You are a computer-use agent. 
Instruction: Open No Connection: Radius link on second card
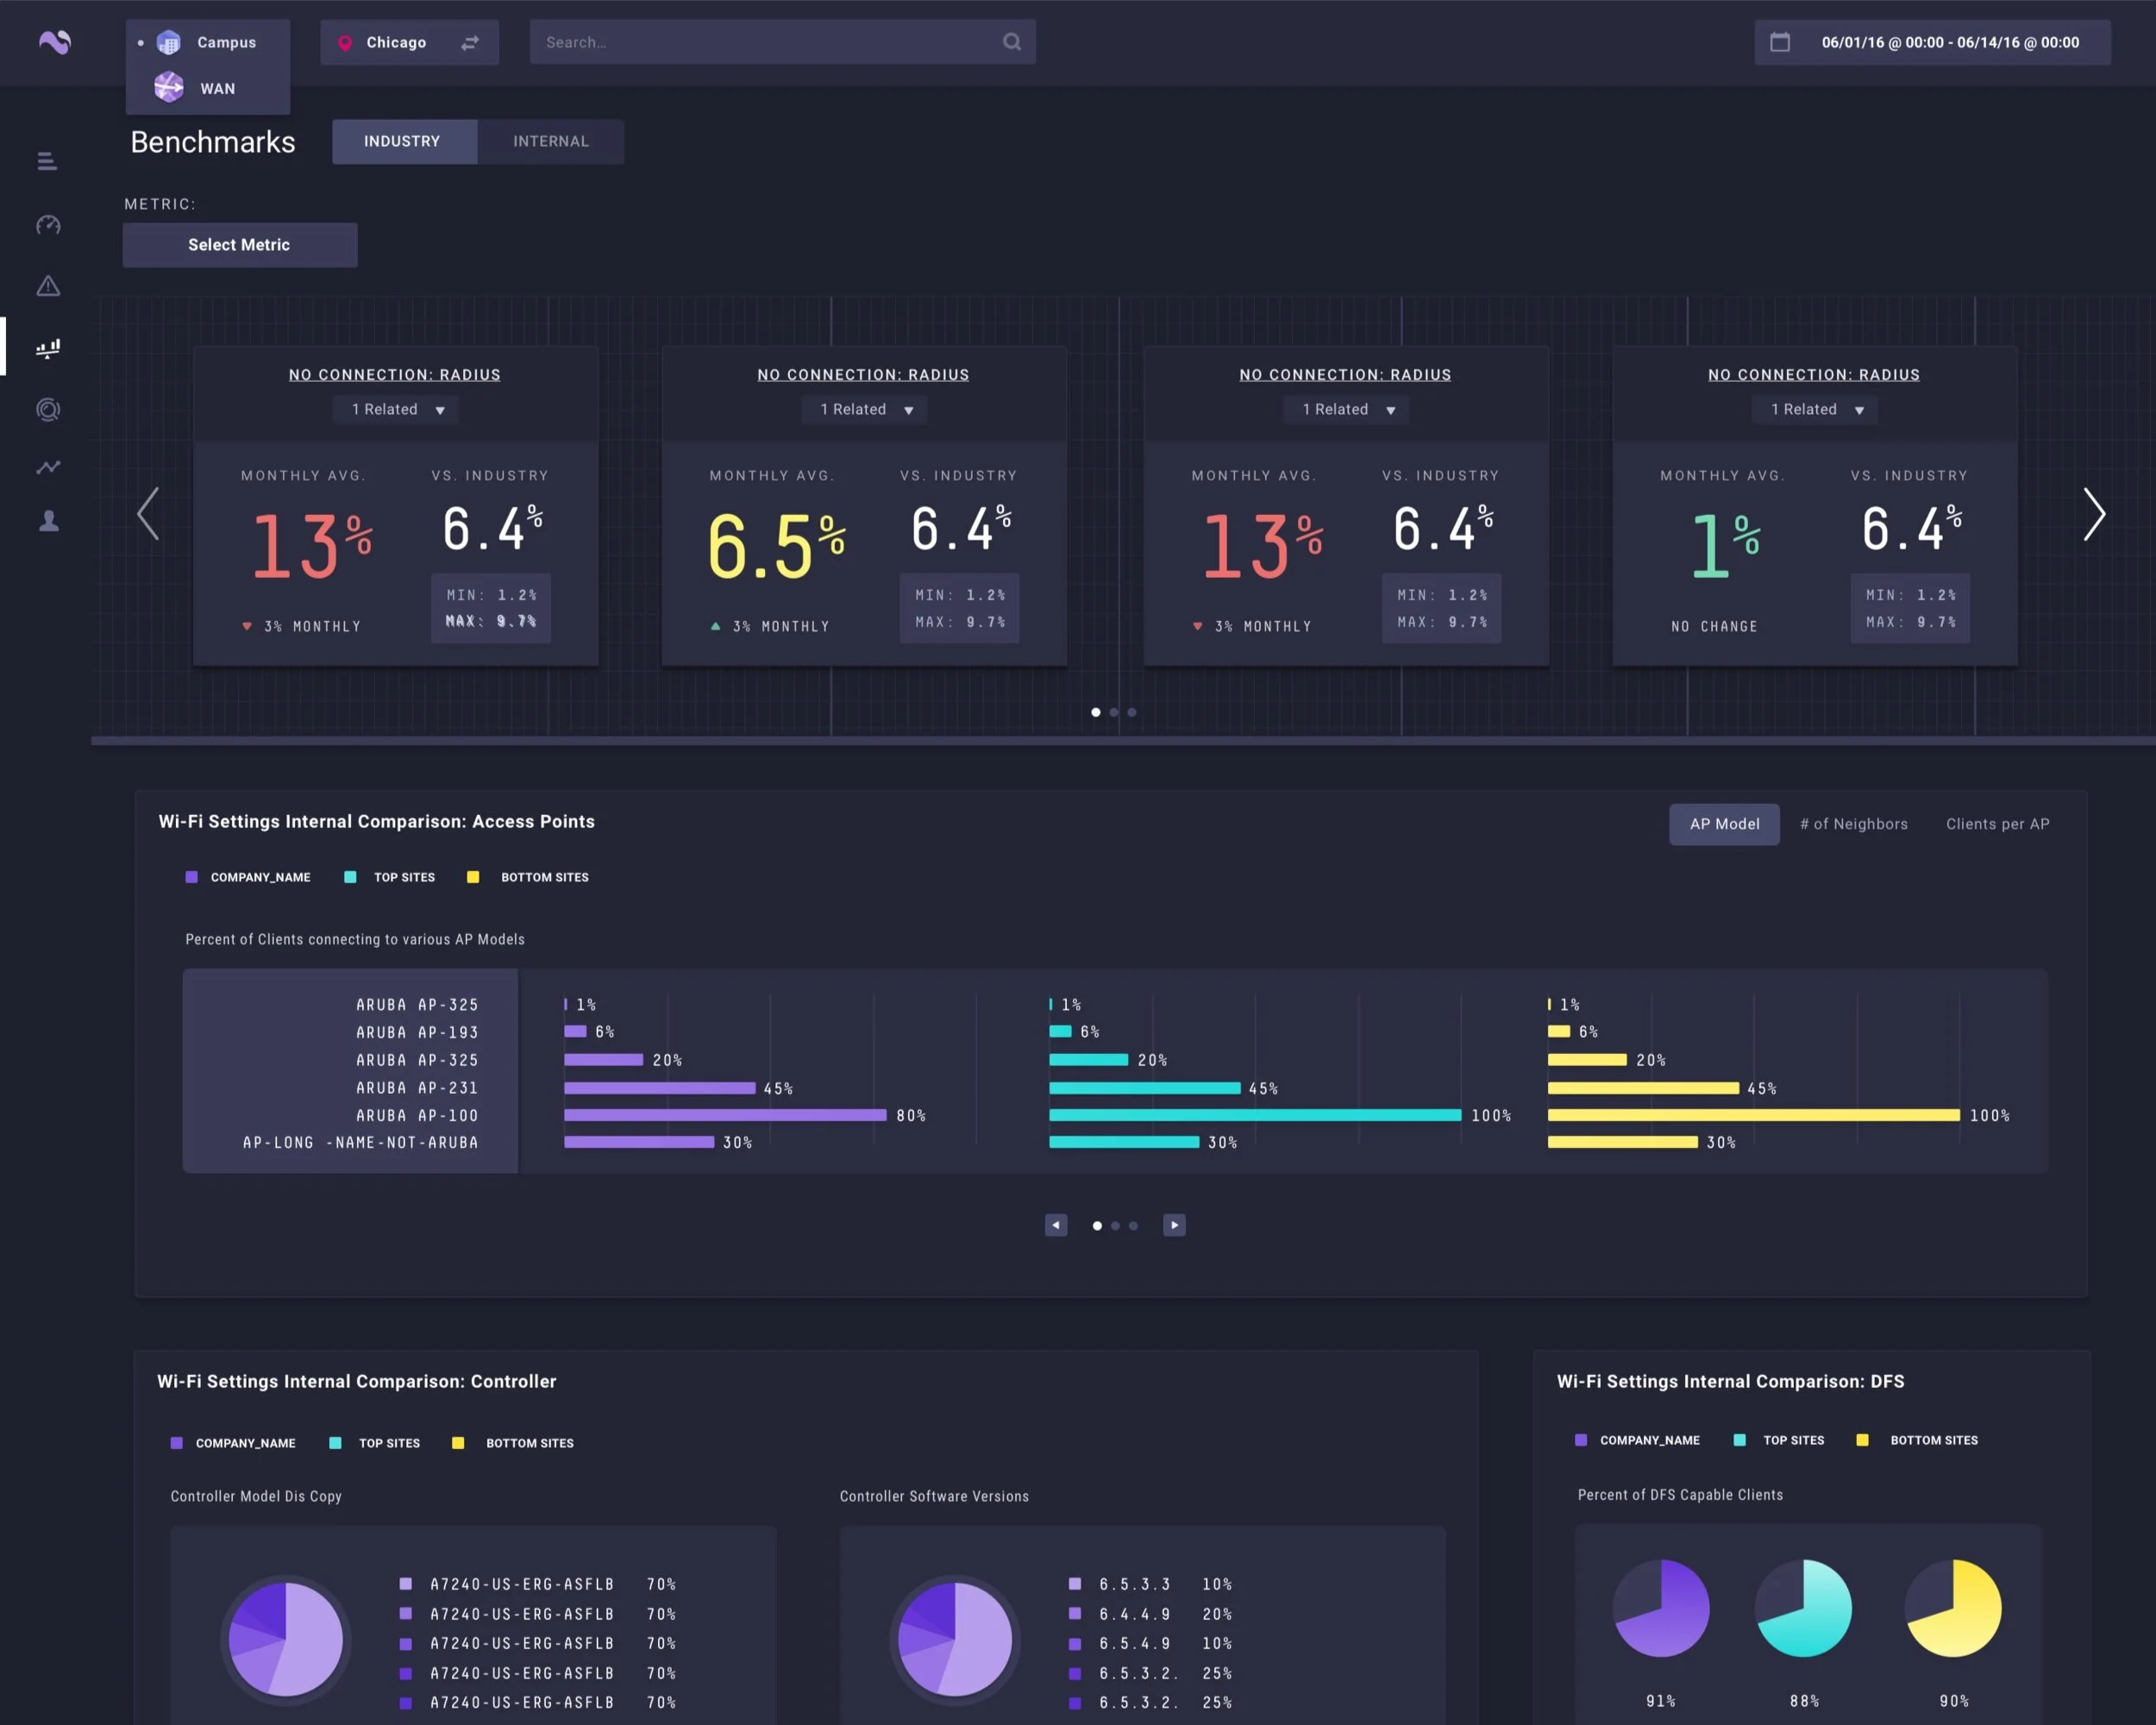click(x=862, y=375)
